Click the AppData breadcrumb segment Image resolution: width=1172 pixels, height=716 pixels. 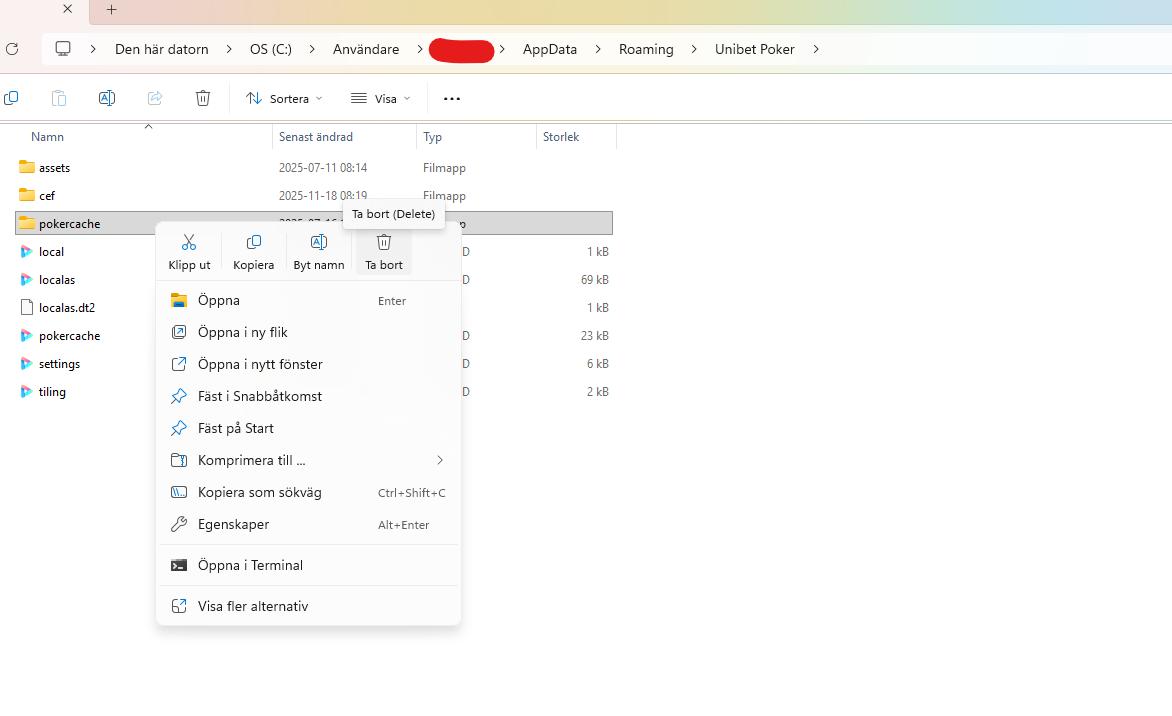tap(550, 49)
